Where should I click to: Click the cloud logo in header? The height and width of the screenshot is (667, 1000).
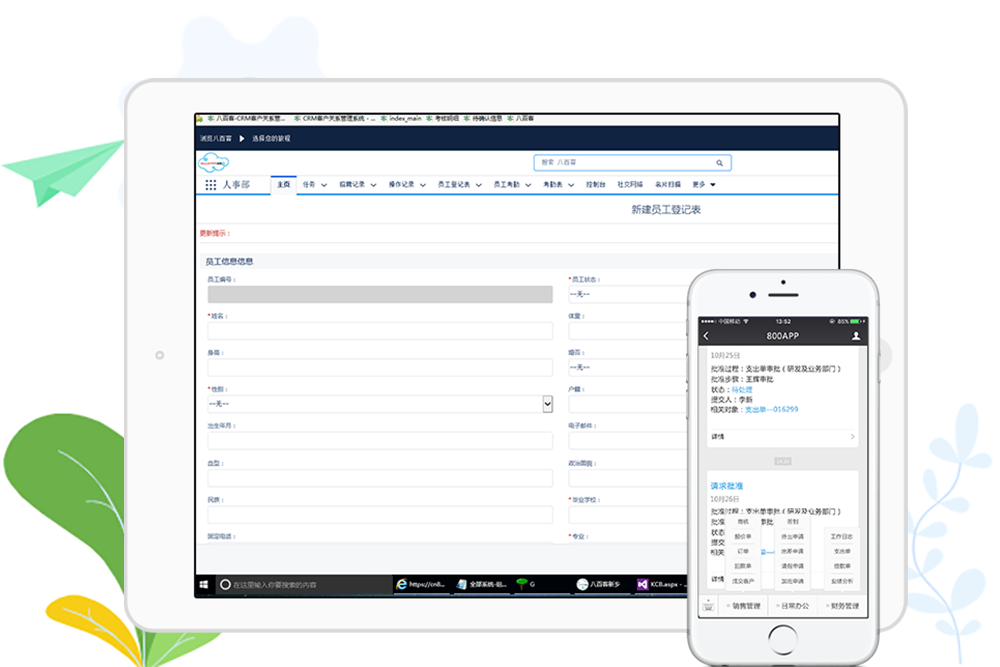[214, 163]
